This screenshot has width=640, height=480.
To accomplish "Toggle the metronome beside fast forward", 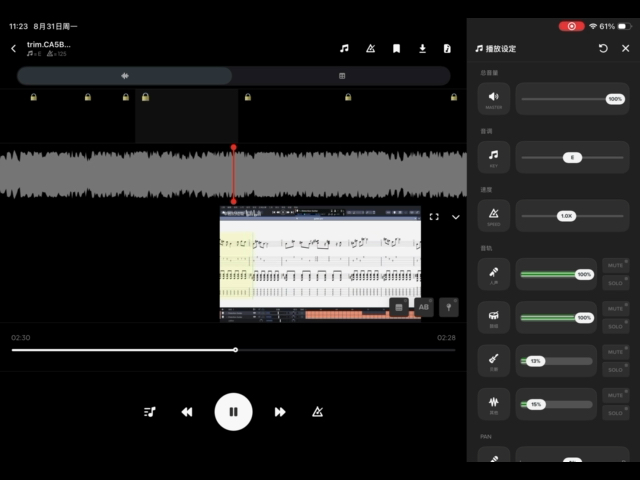I will coord(318,412).
